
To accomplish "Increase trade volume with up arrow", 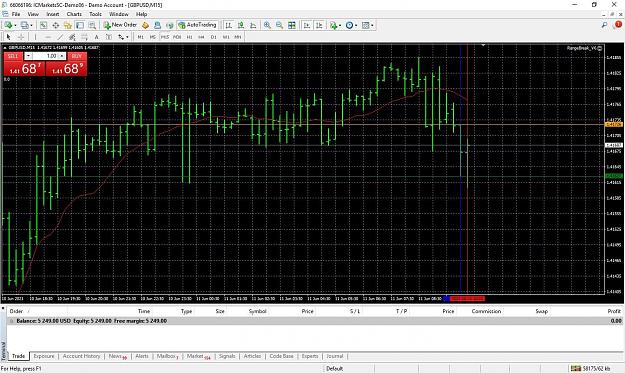I will [x=62, y=56].
